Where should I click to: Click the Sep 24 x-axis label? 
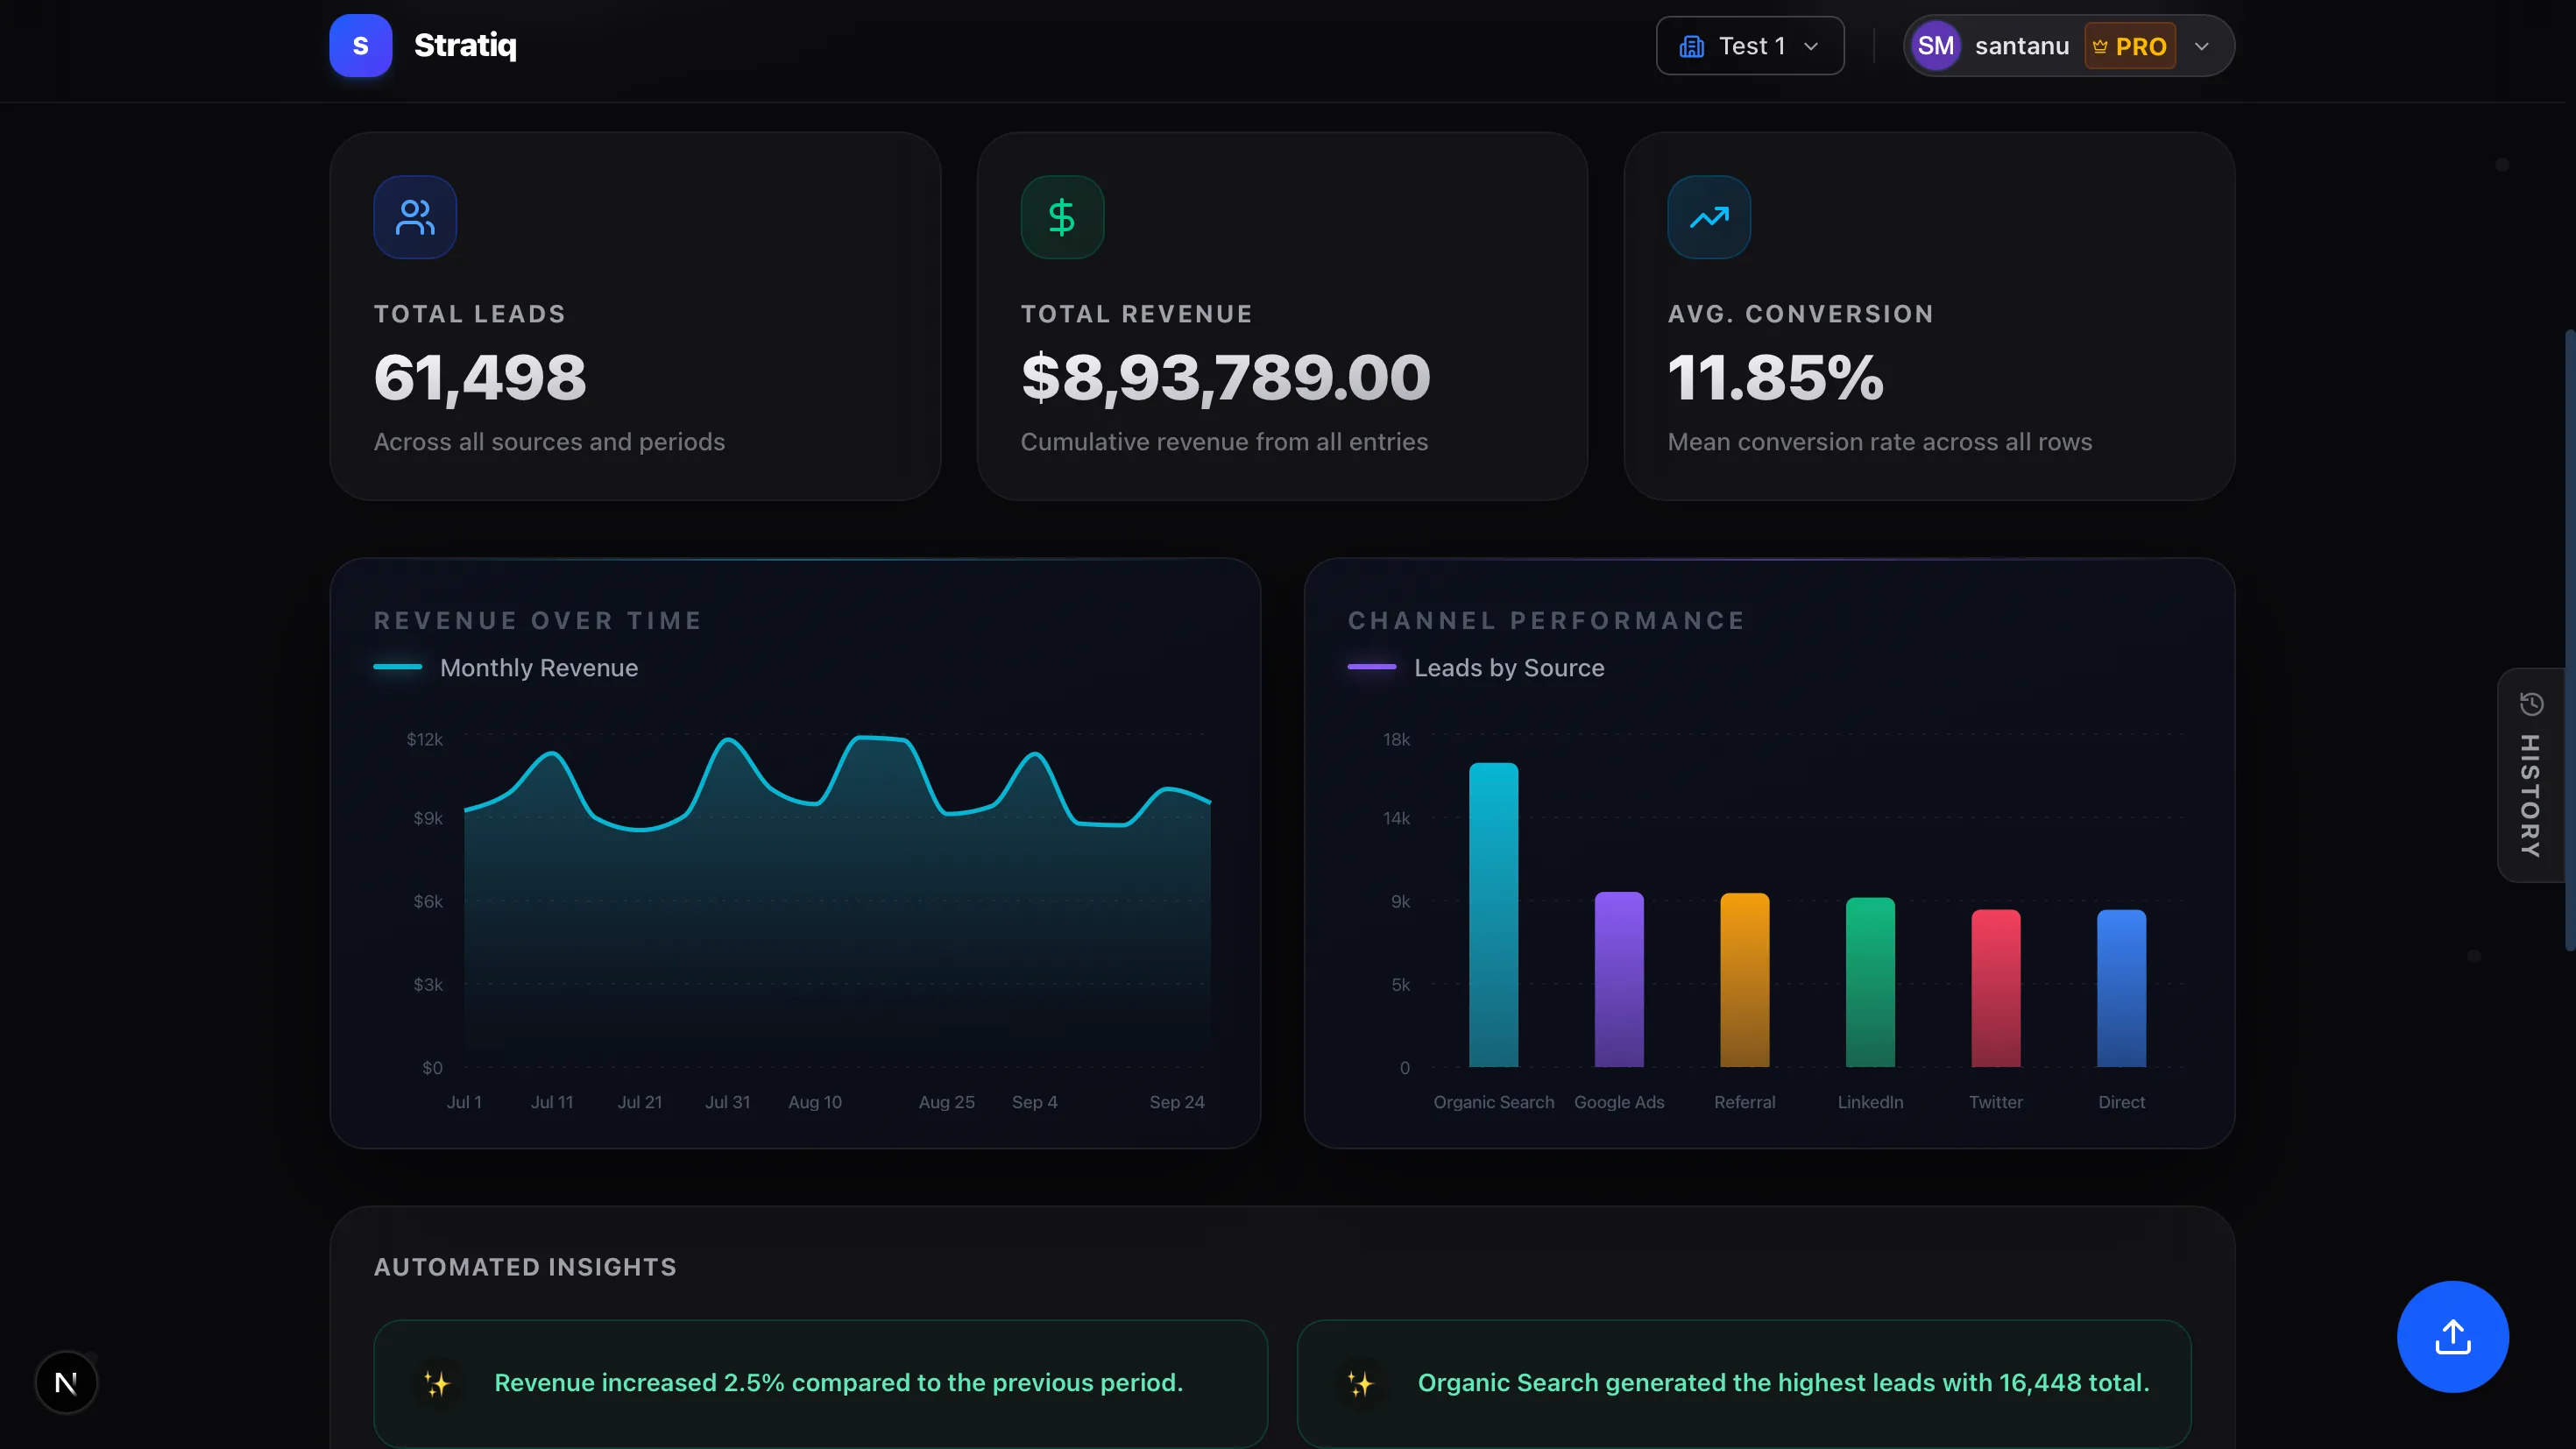[x=1177, y=1102]
